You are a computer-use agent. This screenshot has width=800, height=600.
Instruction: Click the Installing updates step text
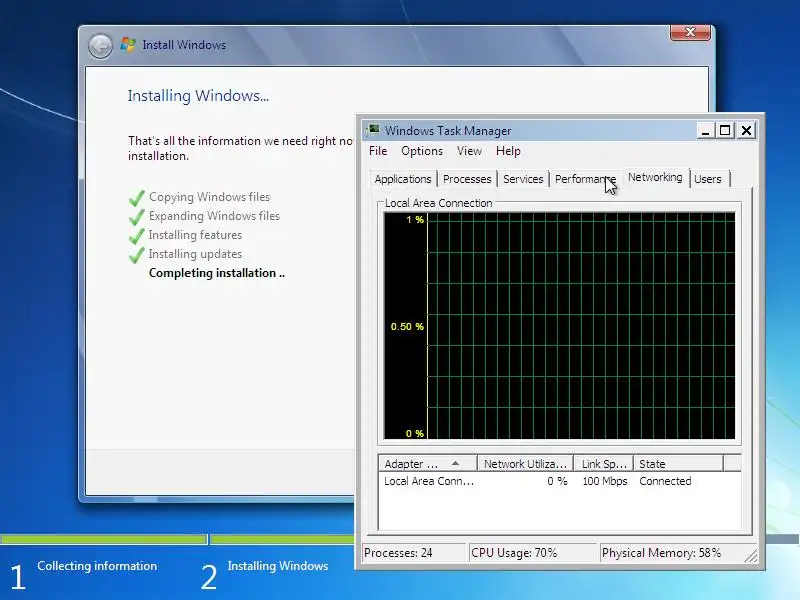(195, 254)
